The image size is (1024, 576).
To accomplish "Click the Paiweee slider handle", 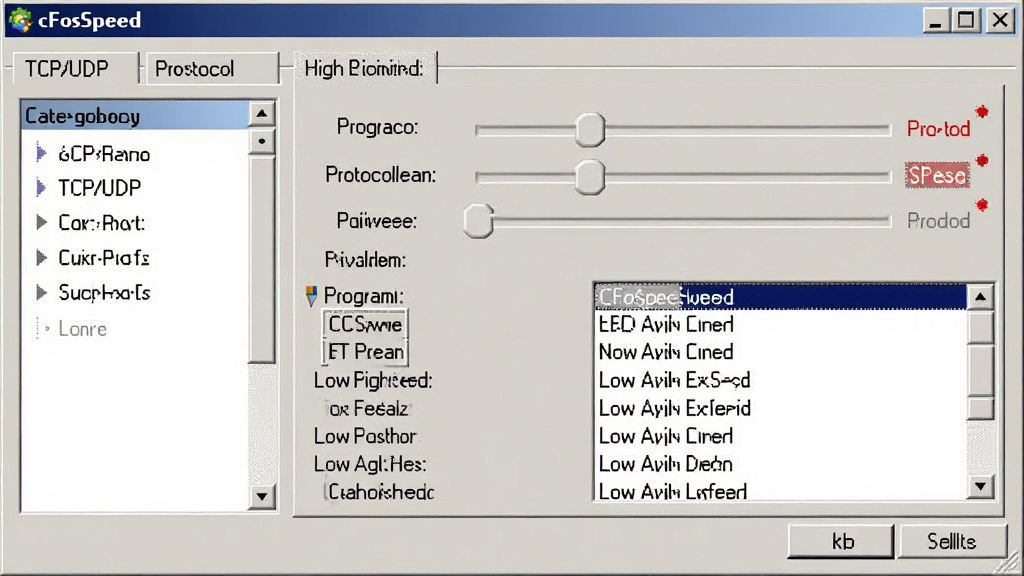I will click(479, 221).
